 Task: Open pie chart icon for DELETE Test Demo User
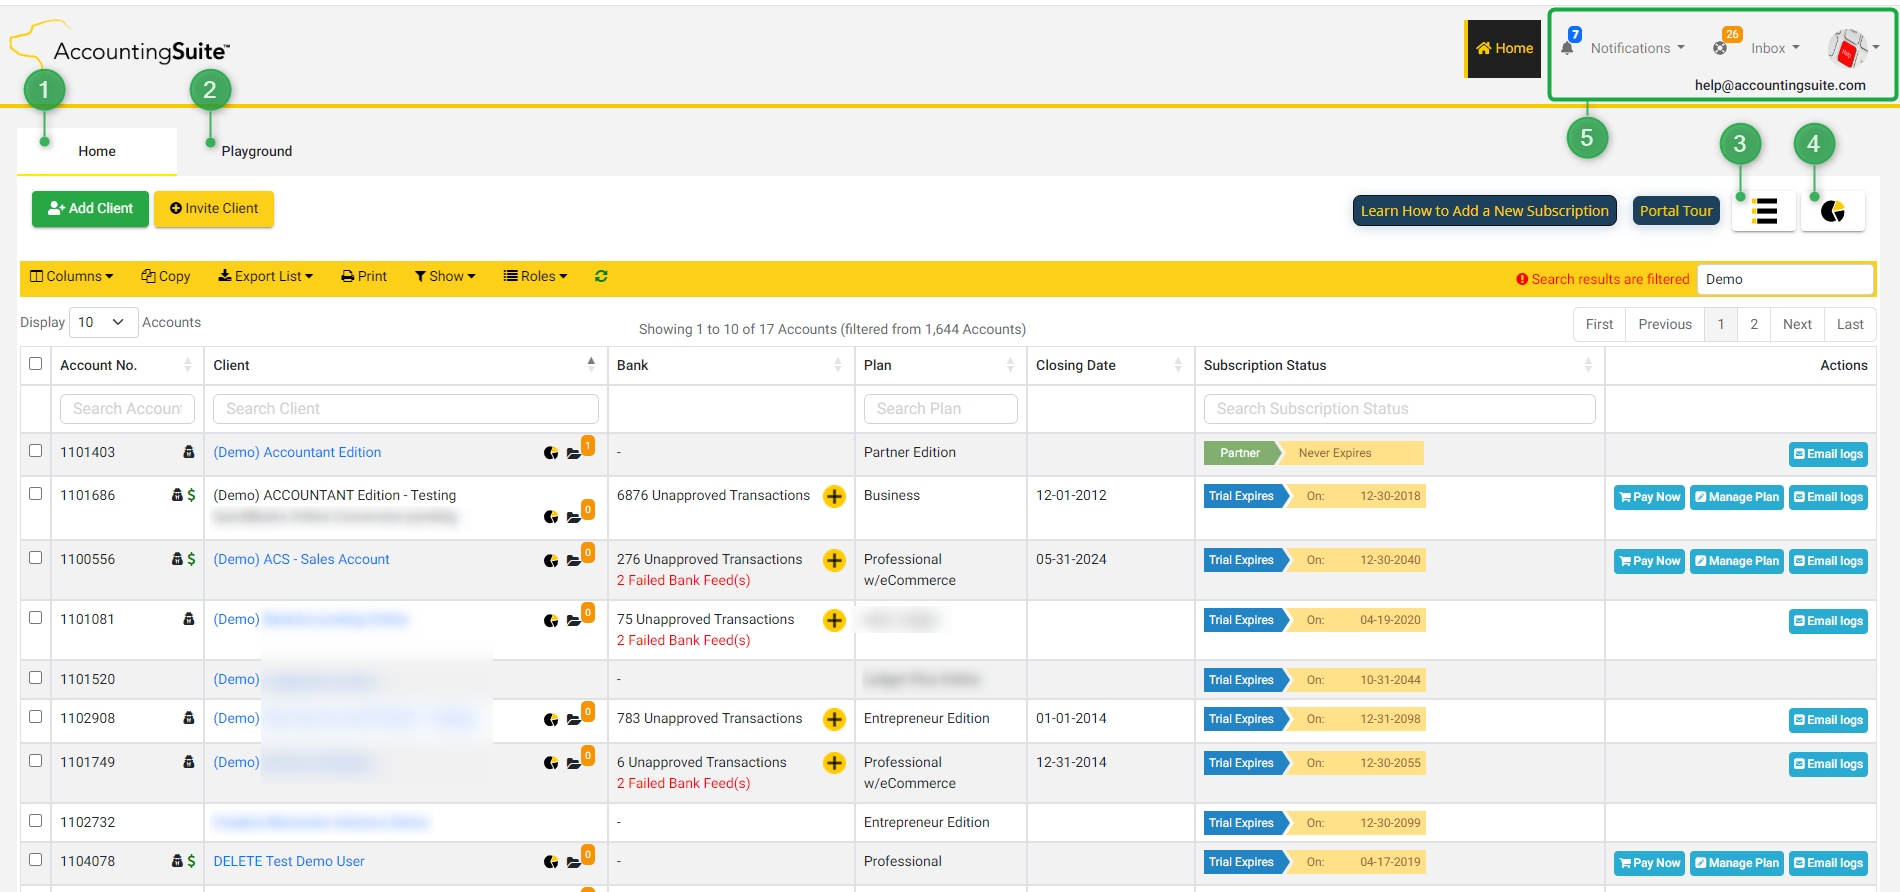click(551, 862)
